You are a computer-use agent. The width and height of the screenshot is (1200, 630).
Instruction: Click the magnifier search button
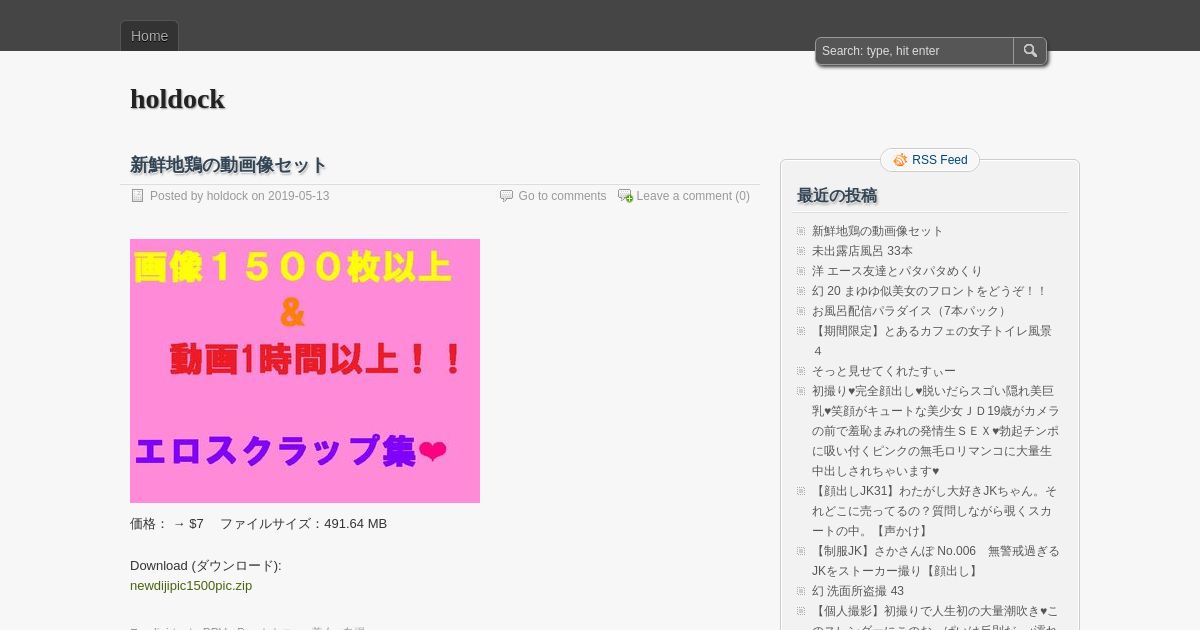[x=1030, y=51]
